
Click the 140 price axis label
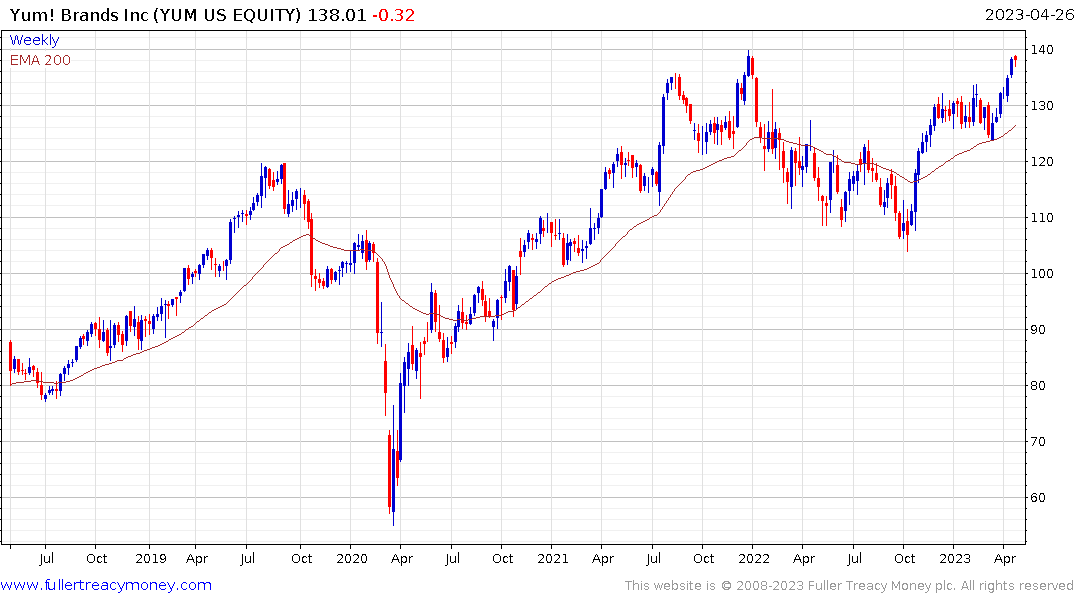[1042, 49]
